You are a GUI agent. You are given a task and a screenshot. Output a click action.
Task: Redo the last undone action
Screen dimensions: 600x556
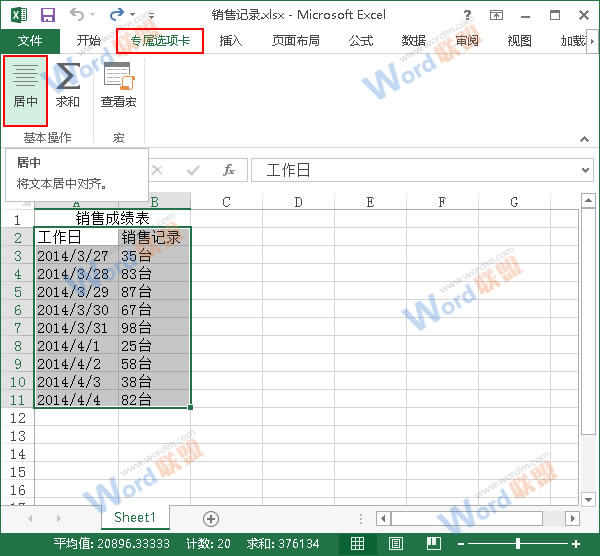point(117,15)
